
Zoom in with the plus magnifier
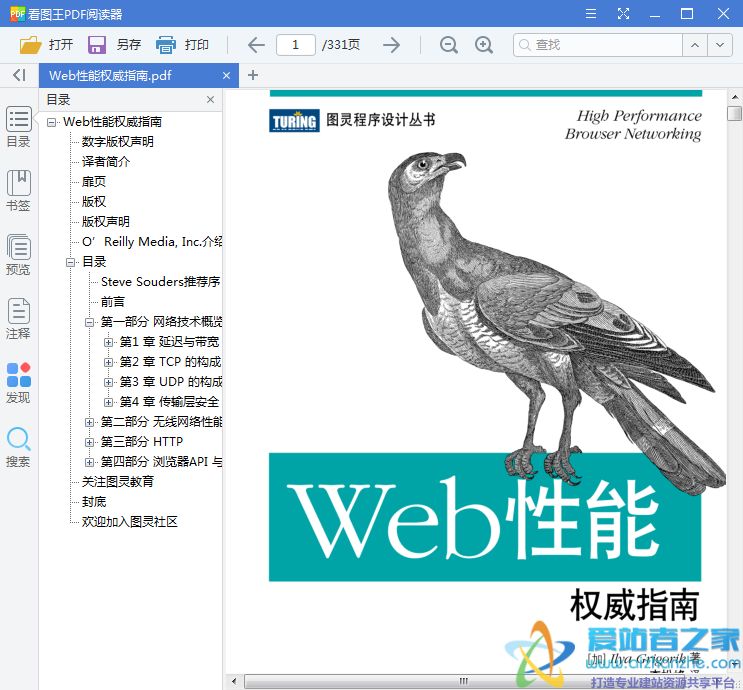[x=484, y=45]
